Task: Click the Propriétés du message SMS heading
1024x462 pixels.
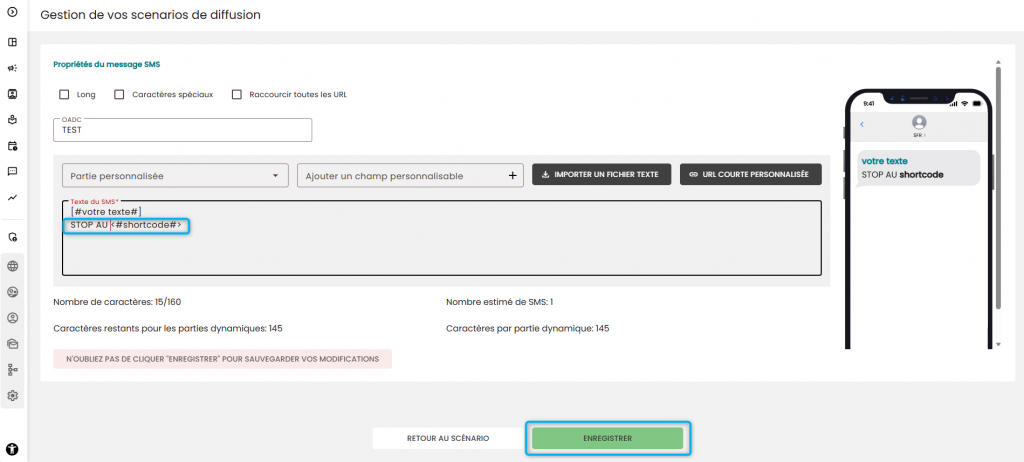Action: (106, 65)
